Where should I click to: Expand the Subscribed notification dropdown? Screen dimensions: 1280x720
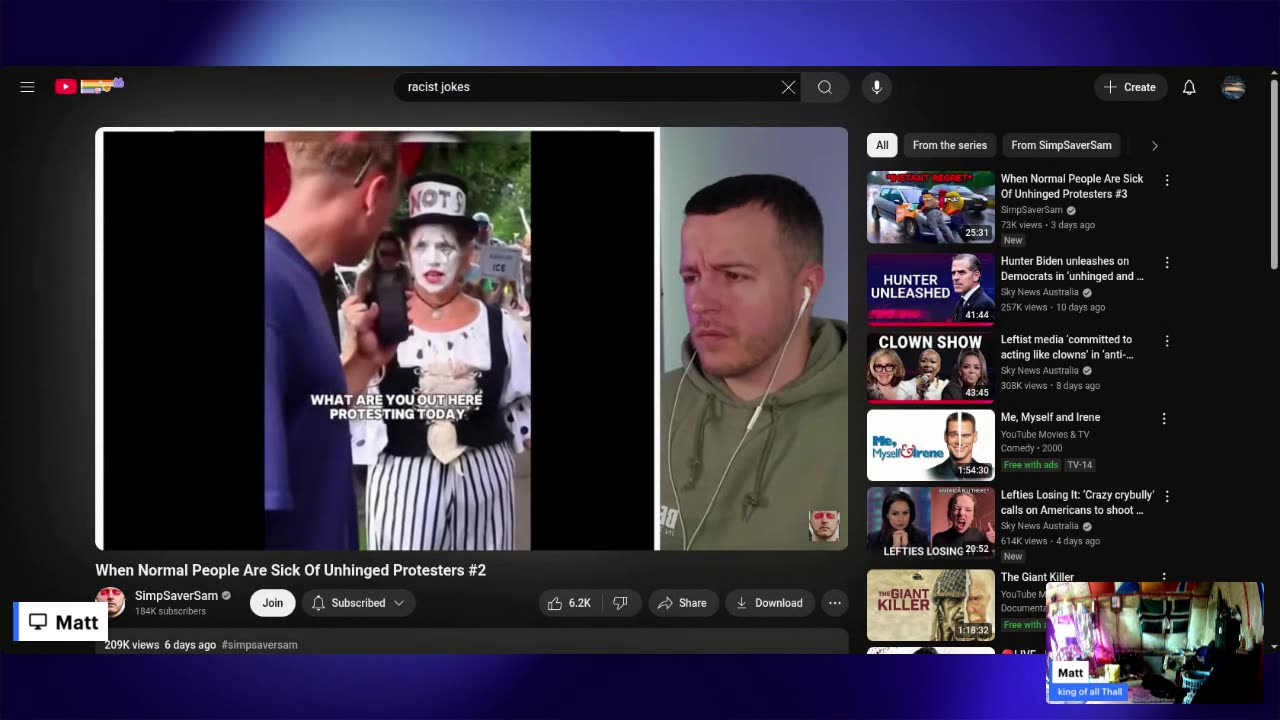358,603
